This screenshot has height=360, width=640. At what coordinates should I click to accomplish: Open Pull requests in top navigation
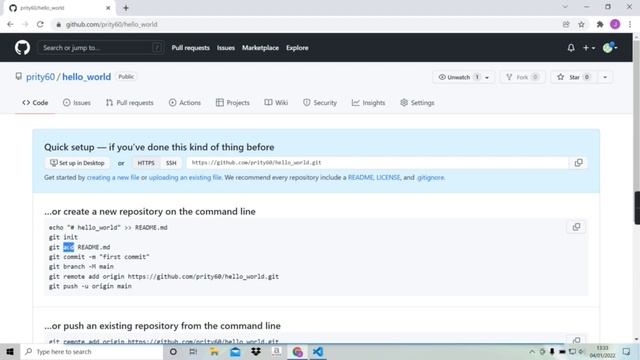pos(190,48)
